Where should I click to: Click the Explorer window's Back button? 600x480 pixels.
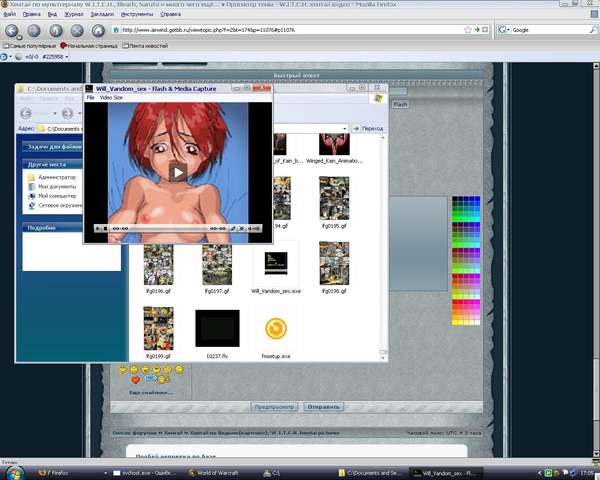tap(26, 113)
